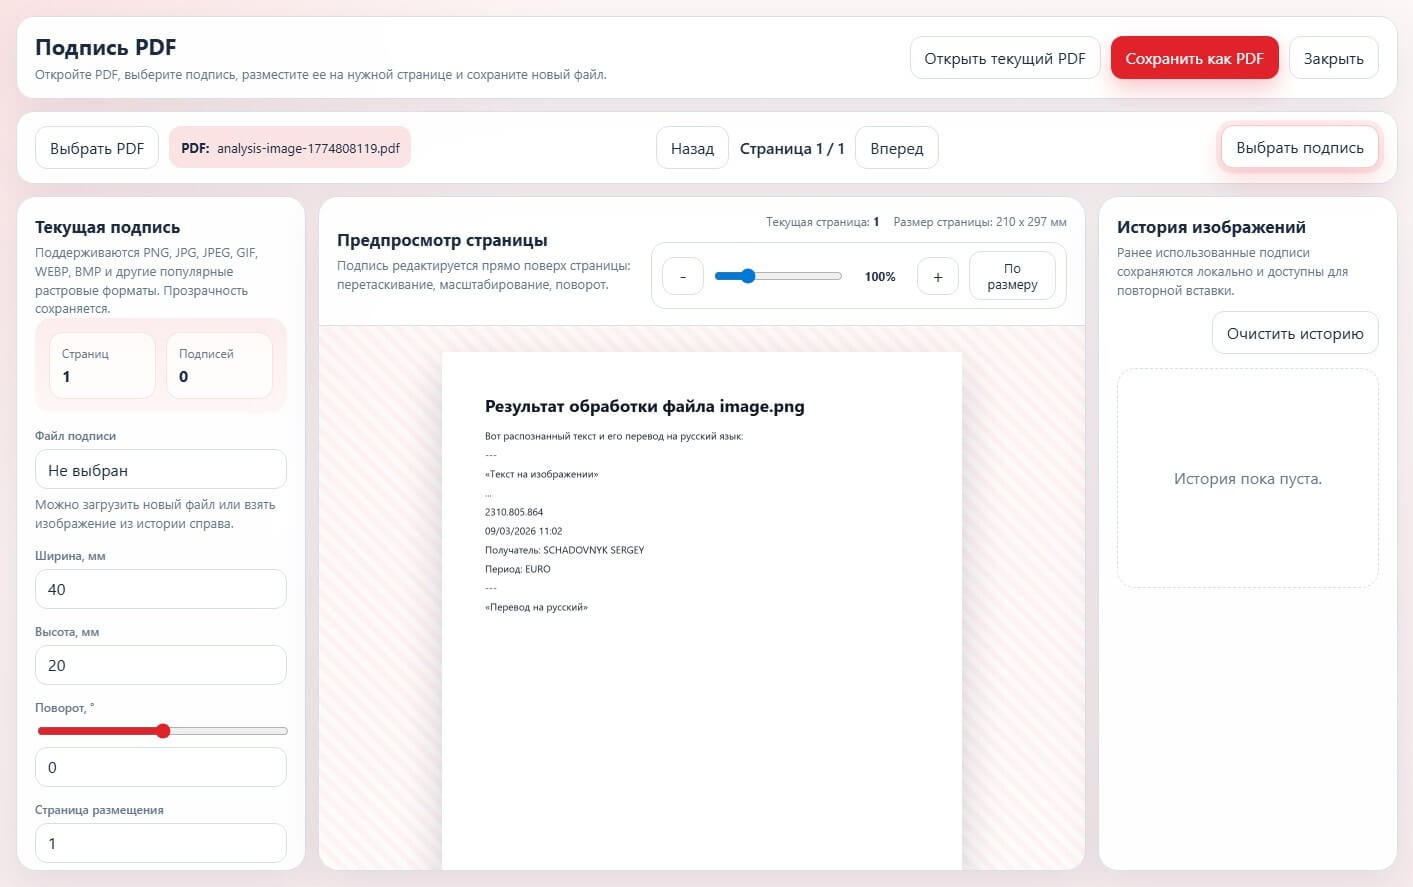Click the Страниц counter card
Viewport: 1413px width, 887px height.
(x=102, y=366)
